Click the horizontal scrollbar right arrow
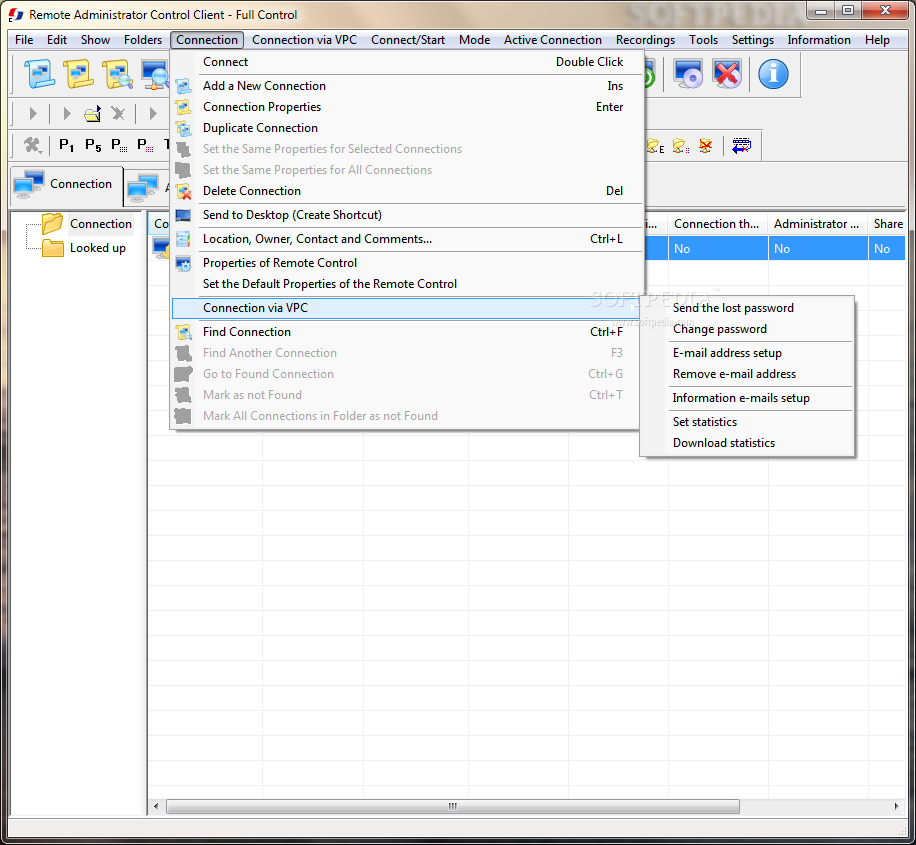This screenshot has height=845, width=916. 896,806
